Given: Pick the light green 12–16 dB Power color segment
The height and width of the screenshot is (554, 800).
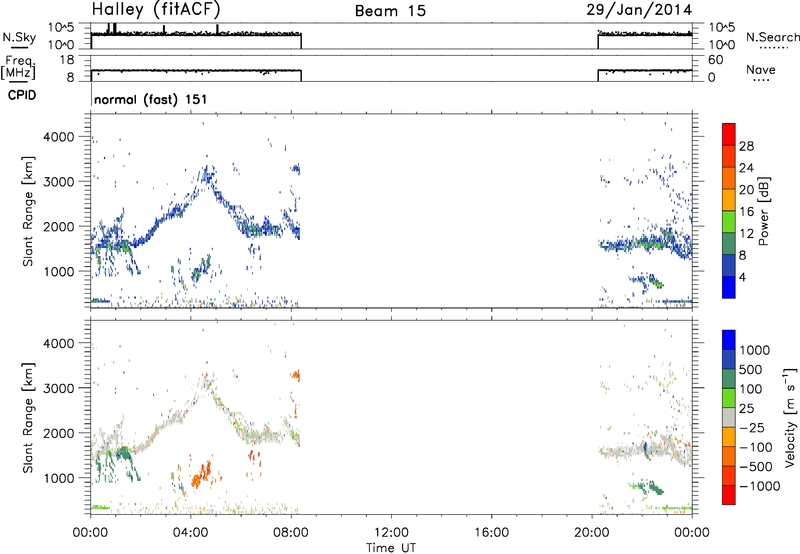Looking at the screenshot, I should pos(729,222).
